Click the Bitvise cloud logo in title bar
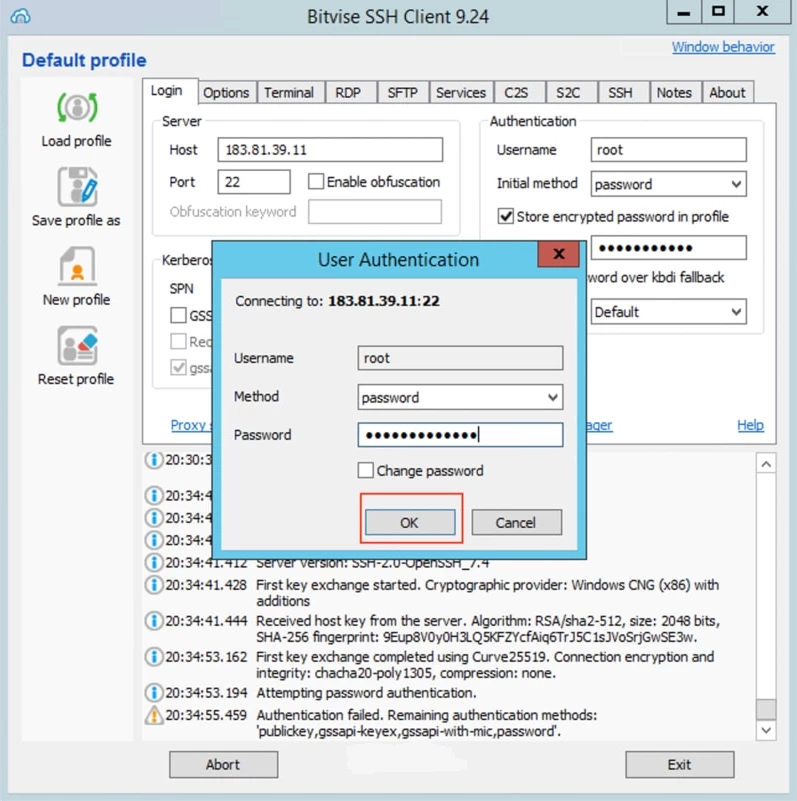The width and height of the screenshot is (797, 801). tap(20, 16)
